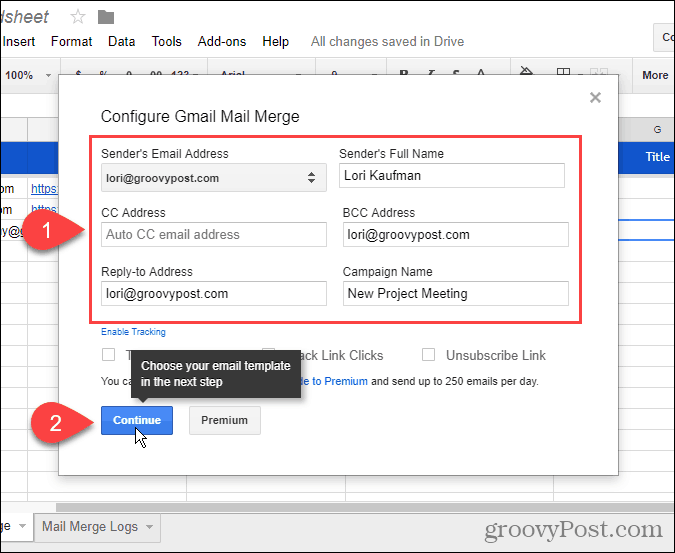Click the CC Address input field

[x=214, y=235]
